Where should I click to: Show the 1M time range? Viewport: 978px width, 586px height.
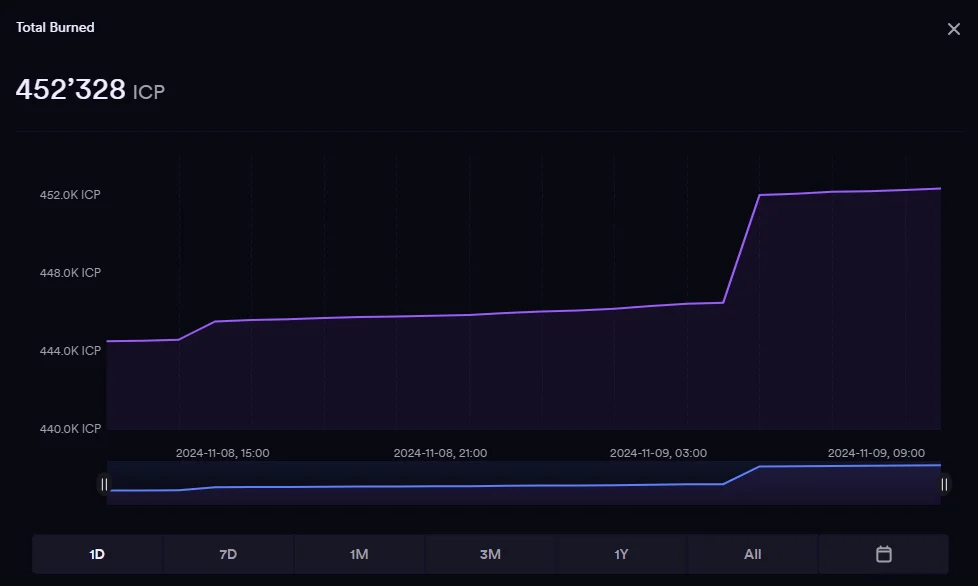(x=359, y=554)
